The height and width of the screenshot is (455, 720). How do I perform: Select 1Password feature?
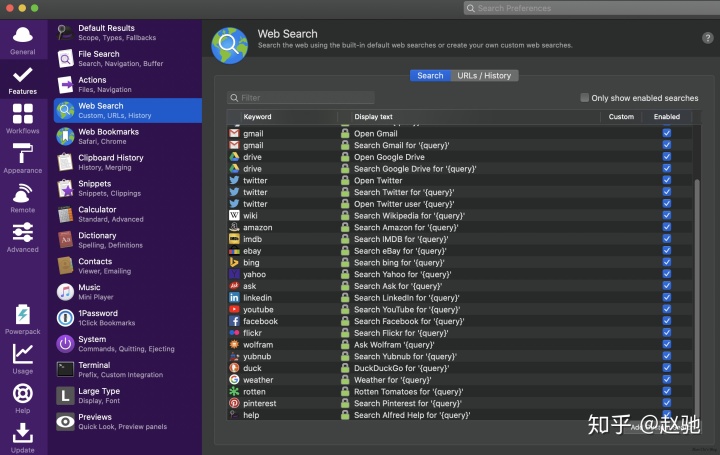[x=128, y=318]
